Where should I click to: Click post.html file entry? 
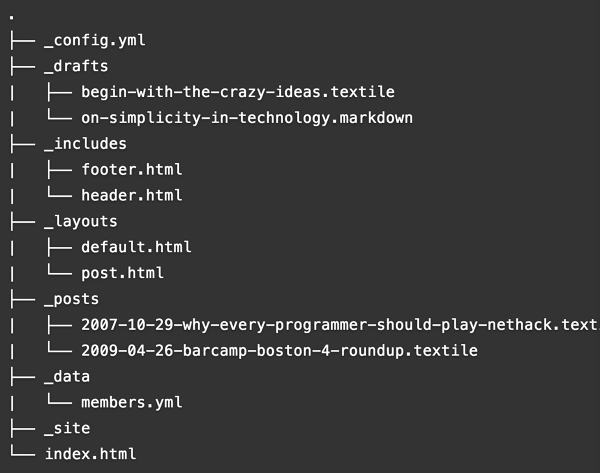coord(122,273)
